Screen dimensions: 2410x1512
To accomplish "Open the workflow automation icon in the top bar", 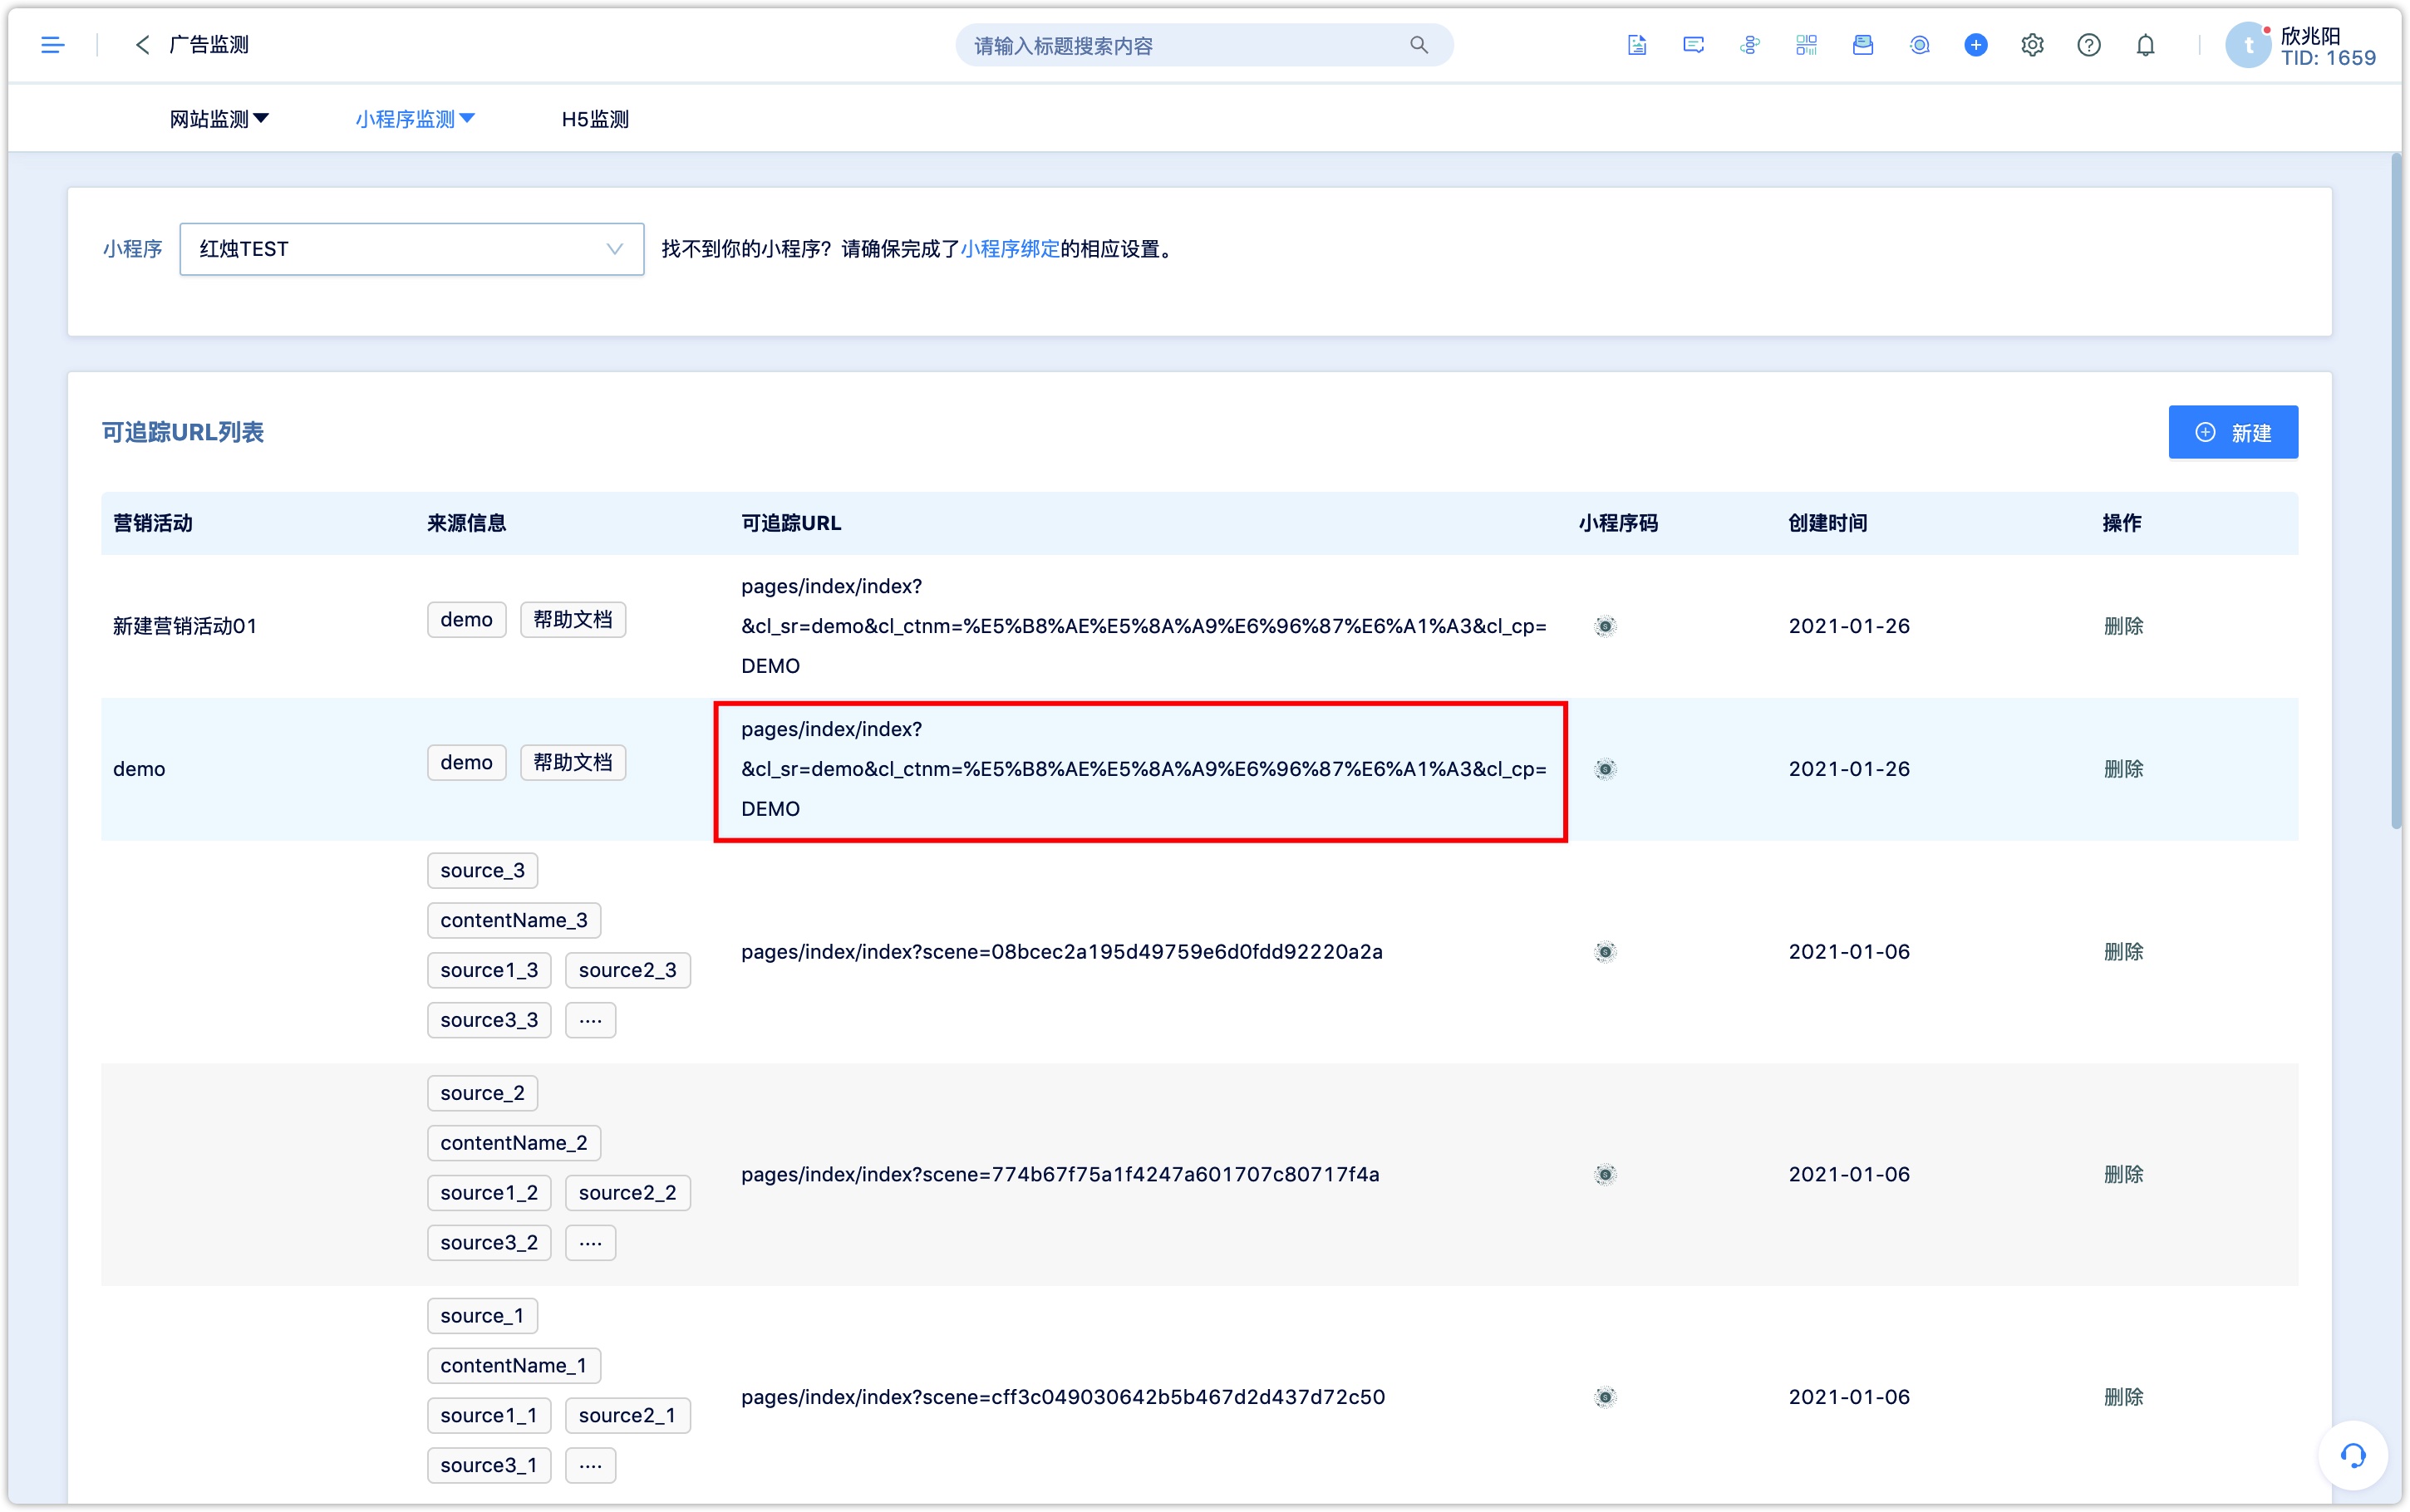I will pyautogui.click(x=1749, y=45).
